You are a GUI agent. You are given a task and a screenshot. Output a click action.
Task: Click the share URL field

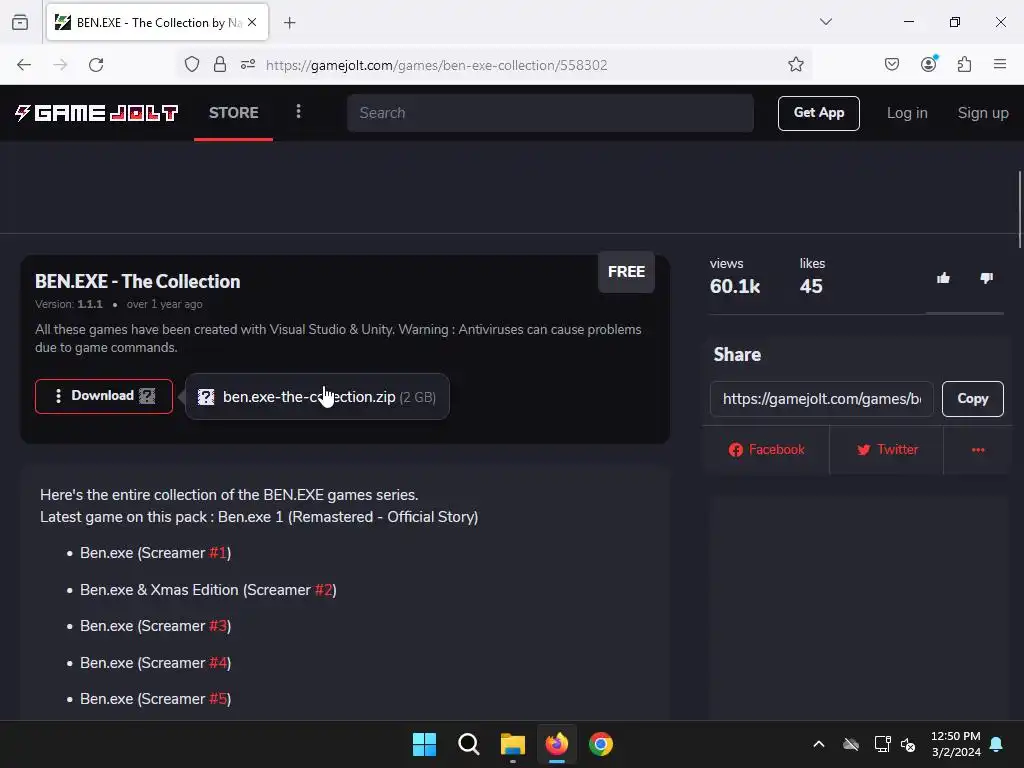821,398
